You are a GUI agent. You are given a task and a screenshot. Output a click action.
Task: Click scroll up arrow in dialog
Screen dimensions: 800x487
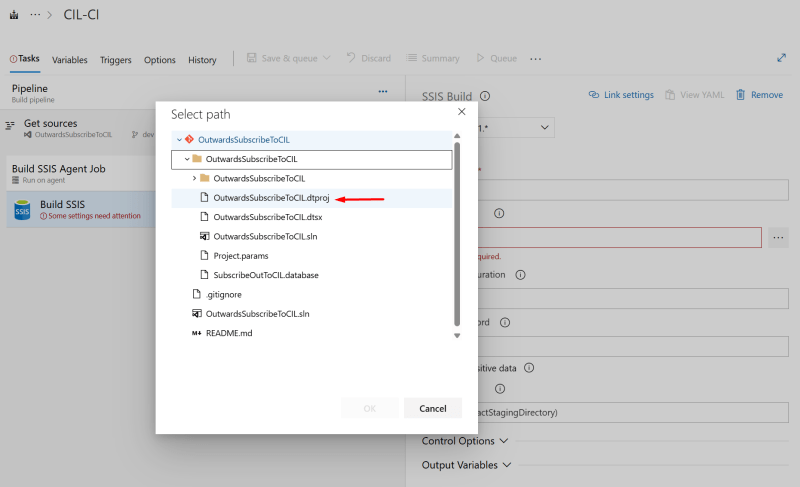click(457, 136)
